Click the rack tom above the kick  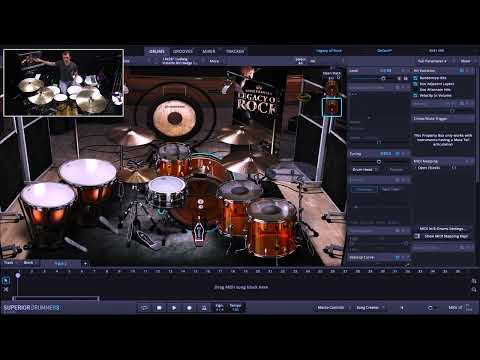pos(173,160)
